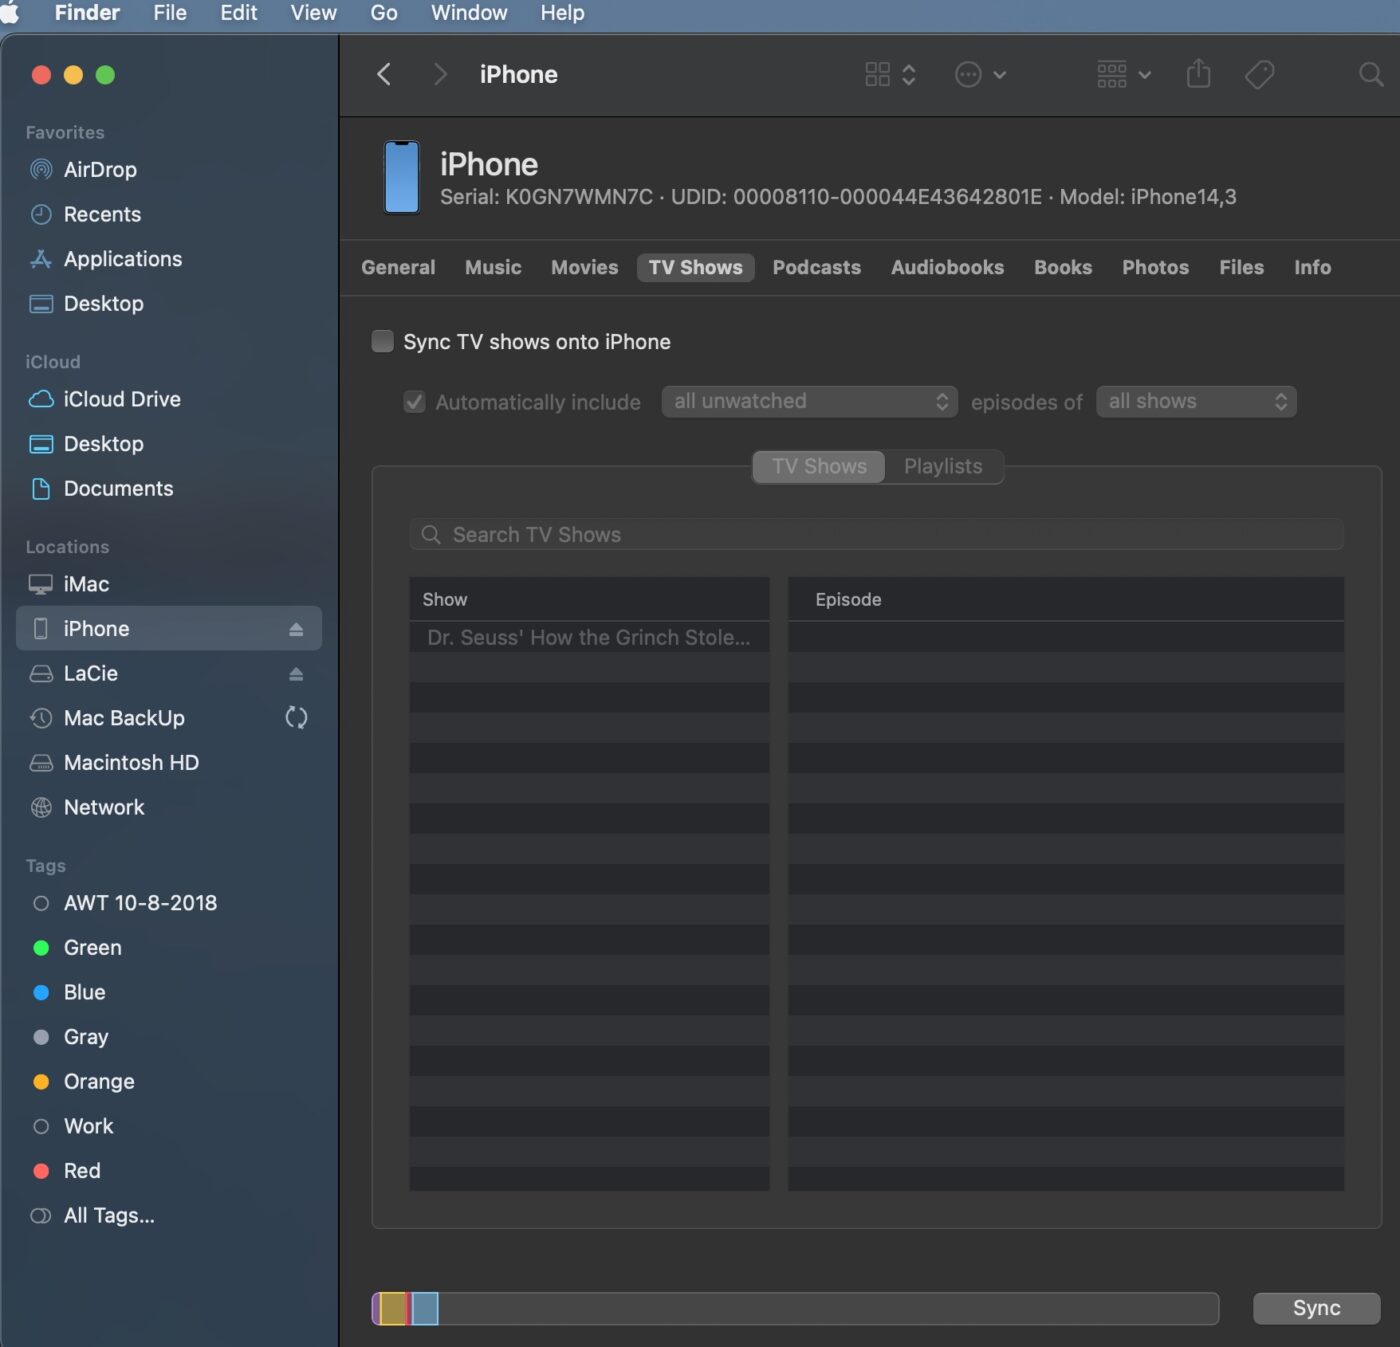The height and width of the screenshot is (1347, 1400).
Task: Open the all unwatched dropdown
Action: coord(809,401)
